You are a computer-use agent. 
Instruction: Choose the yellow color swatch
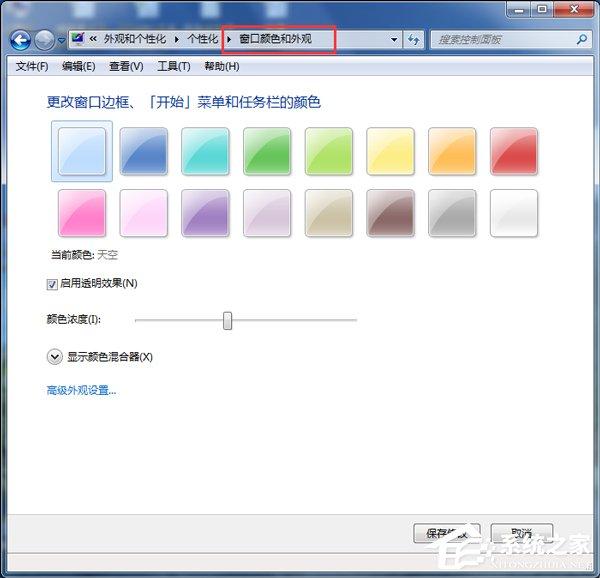[x=390, y=151]
